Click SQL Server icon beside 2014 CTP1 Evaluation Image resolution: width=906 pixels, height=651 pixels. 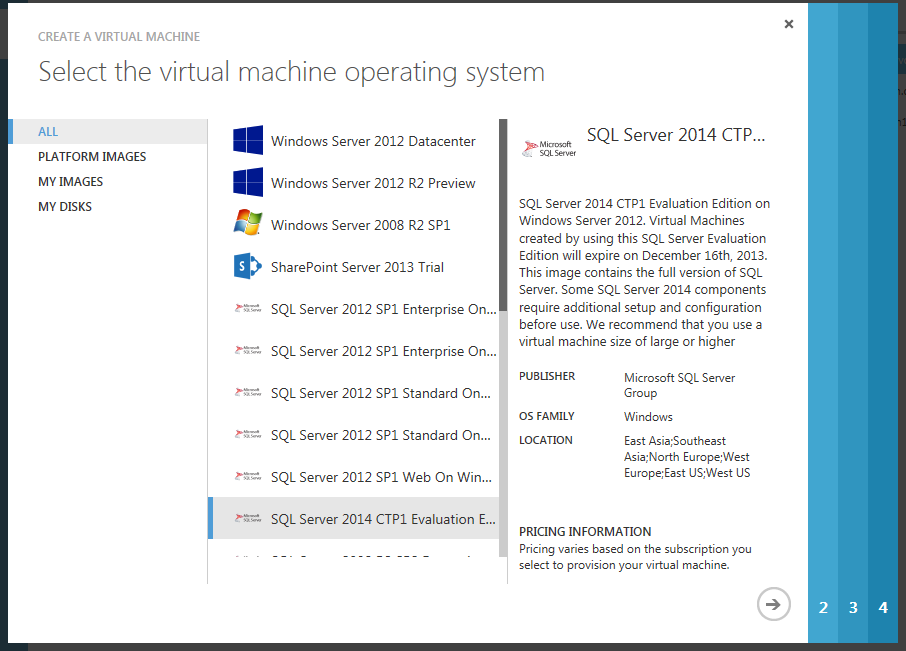click(248, 519)
